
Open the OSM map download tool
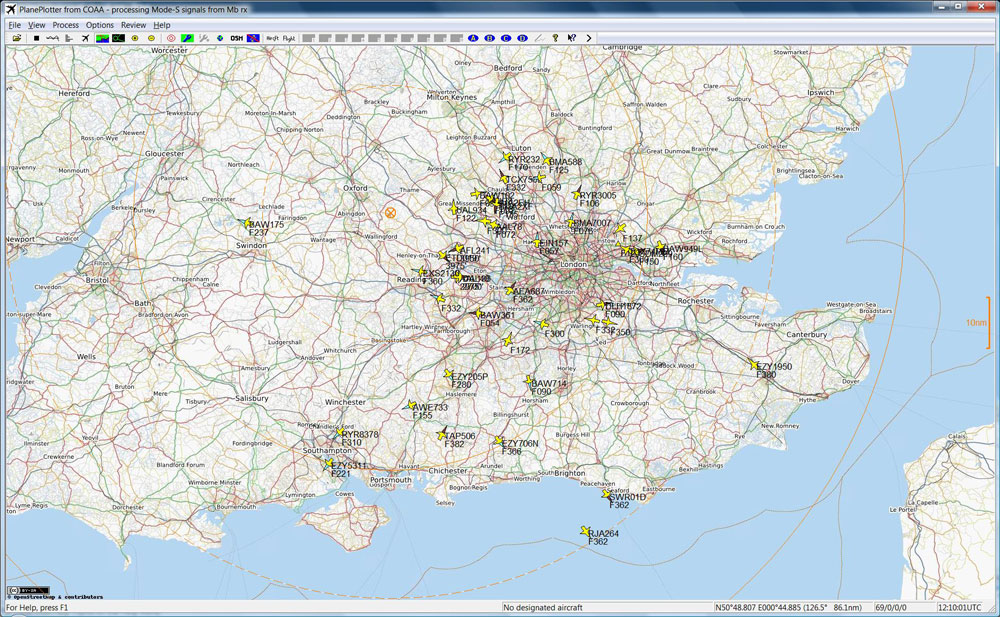(x=236, y=38)
